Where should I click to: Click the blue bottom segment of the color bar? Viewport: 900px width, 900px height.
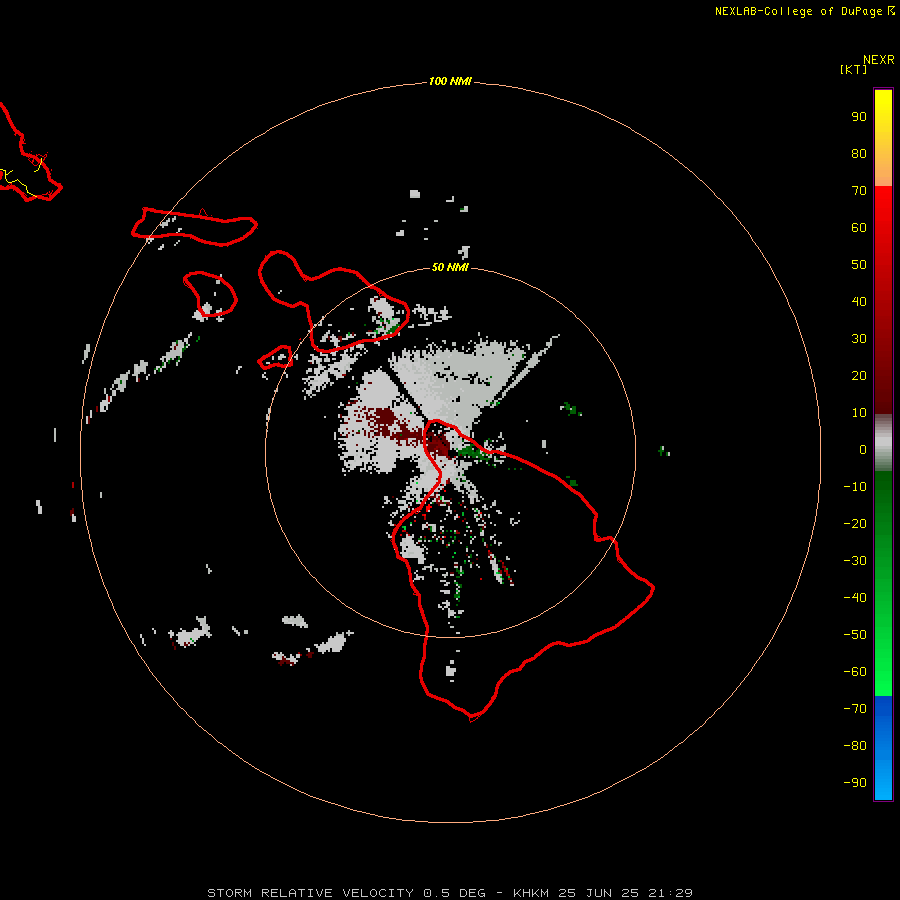point(883,748)
